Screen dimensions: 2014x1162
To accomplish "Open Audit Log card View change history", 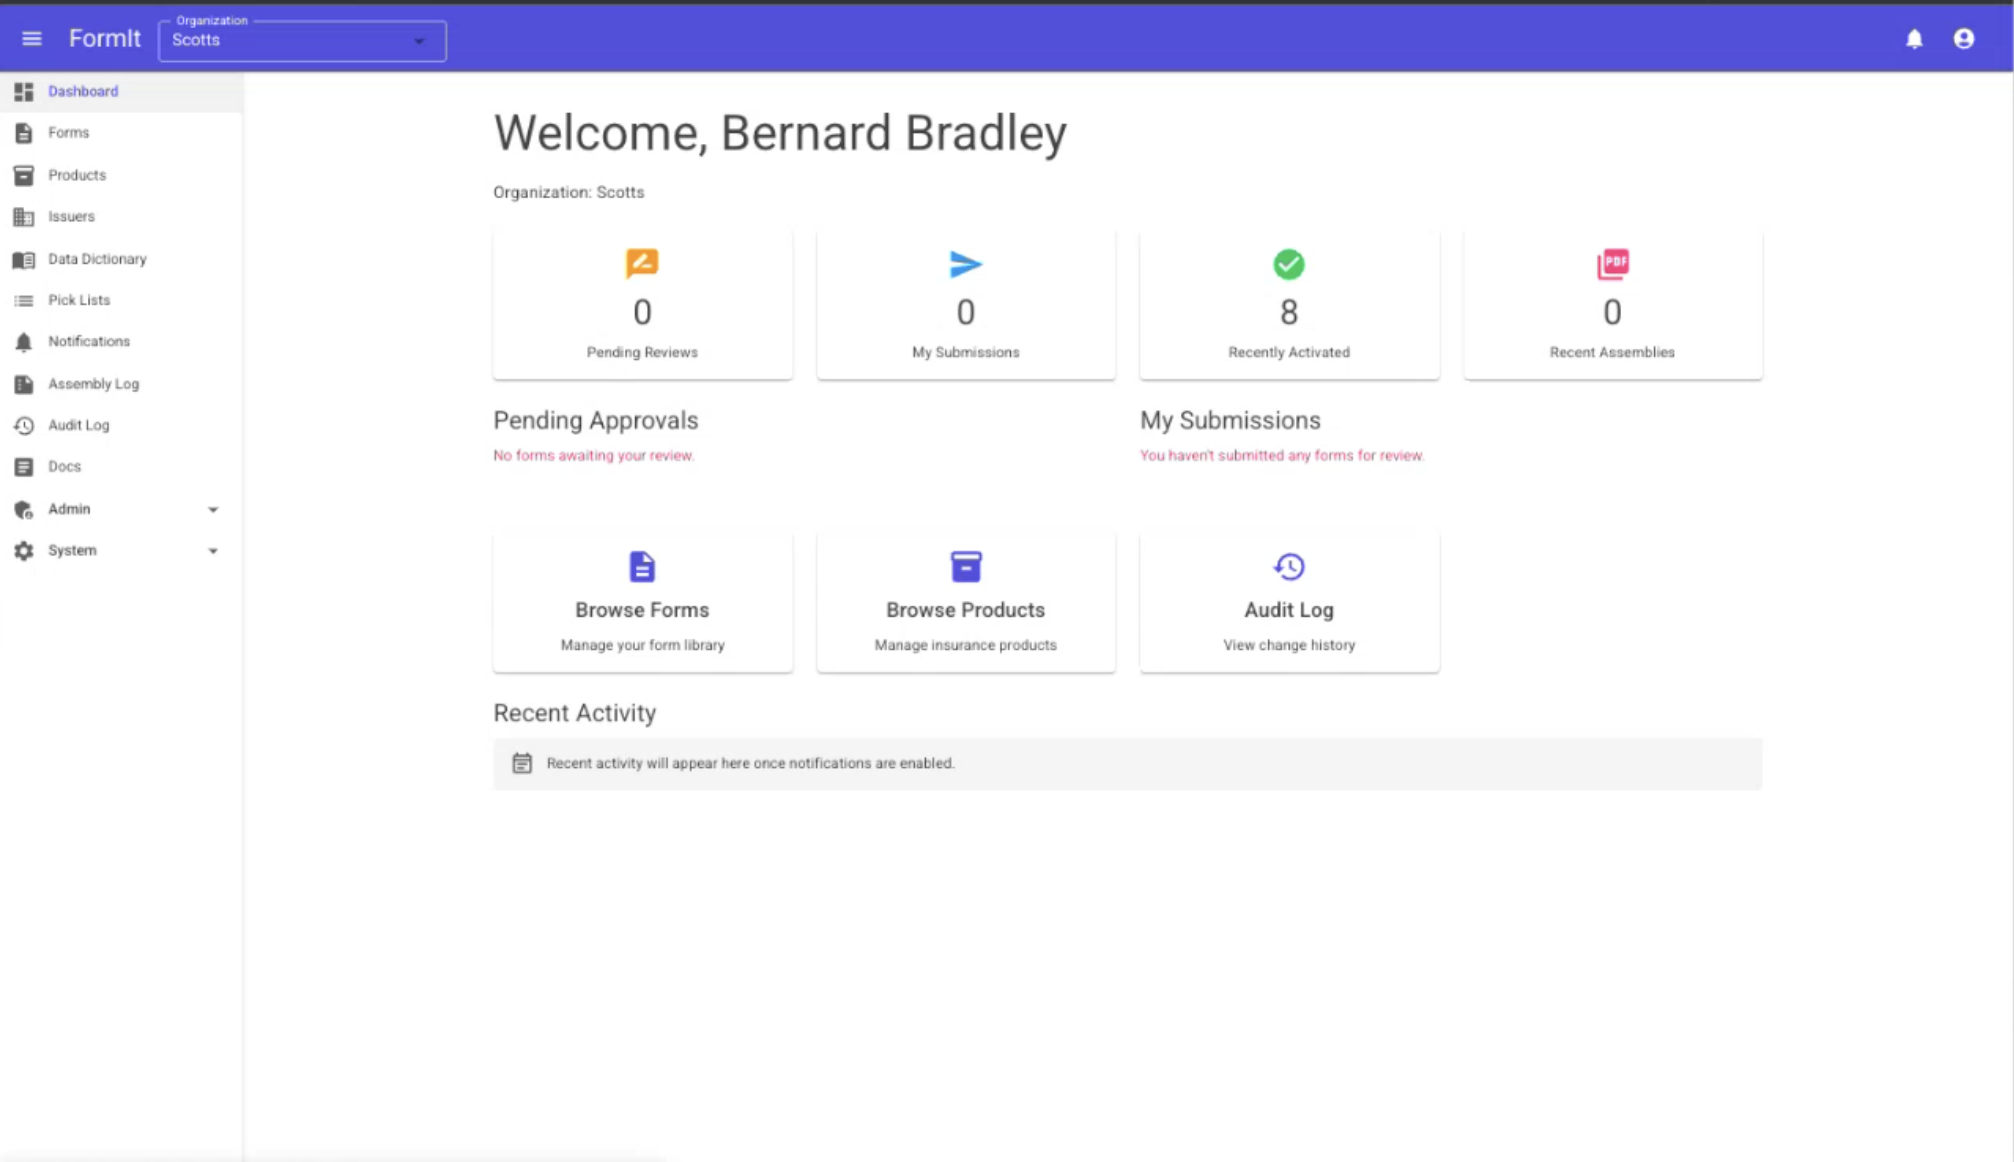I will click(1289, 645).
